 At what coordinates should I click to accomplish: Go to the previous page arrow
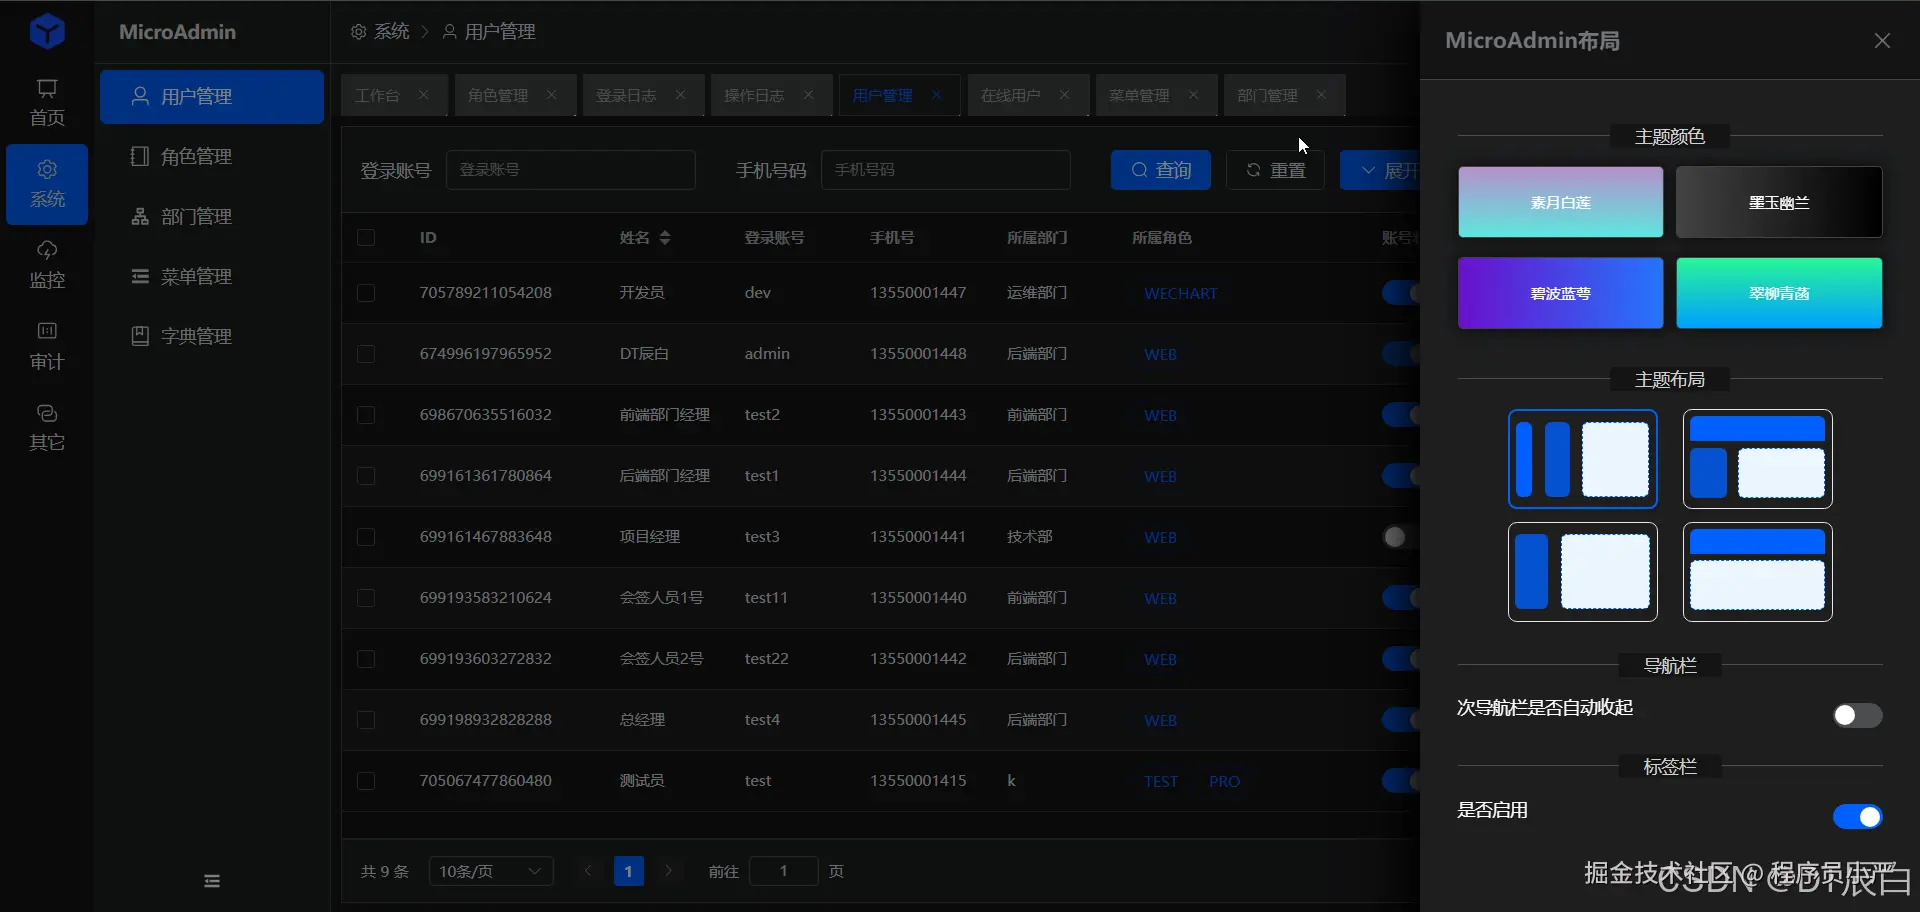click(x=588, y=871)
